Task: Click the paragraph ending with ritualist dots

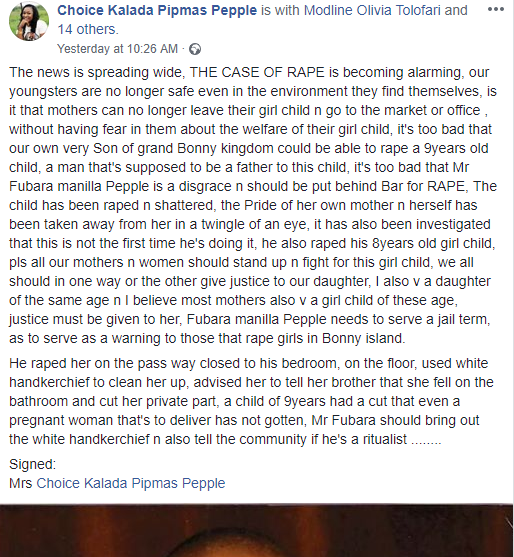Action: coord(251,401)
